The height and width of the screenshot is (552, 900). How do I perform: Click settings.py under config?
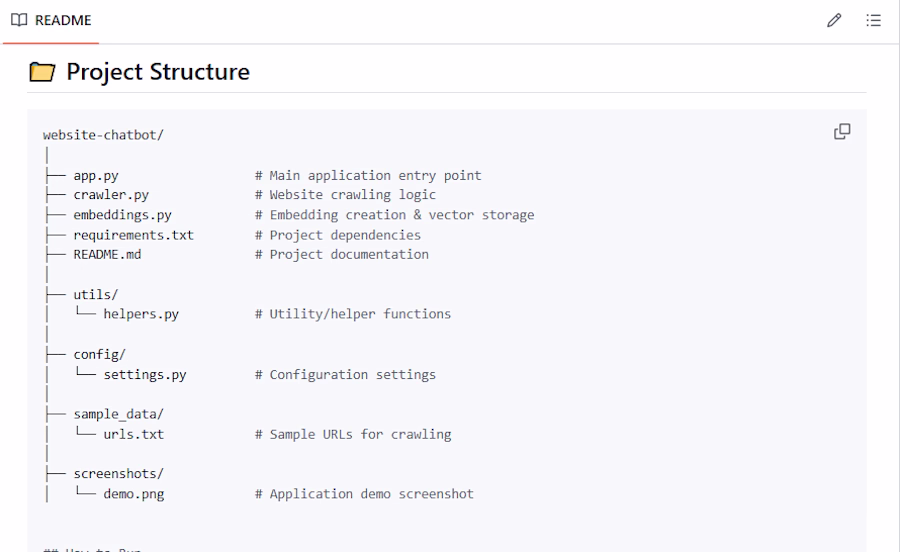(x=144, y=374)
